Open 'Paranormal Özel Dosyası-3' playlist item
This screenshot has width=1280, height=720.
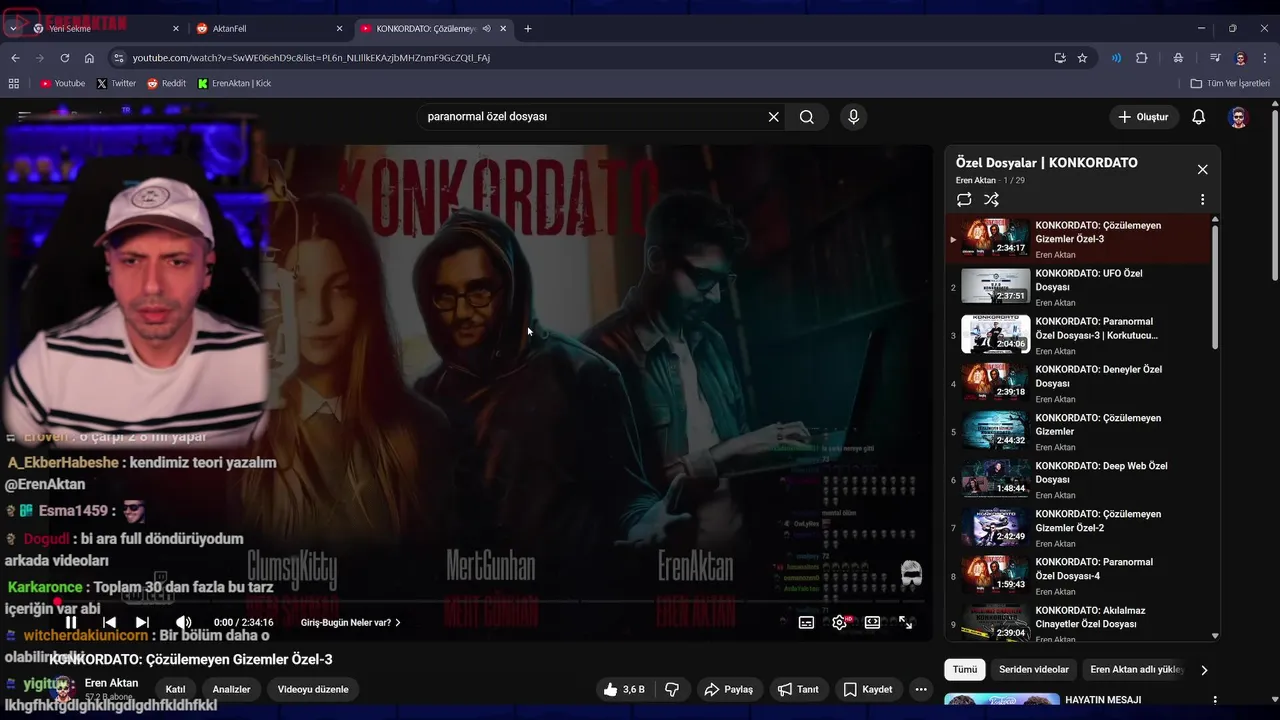point(1078,335)
